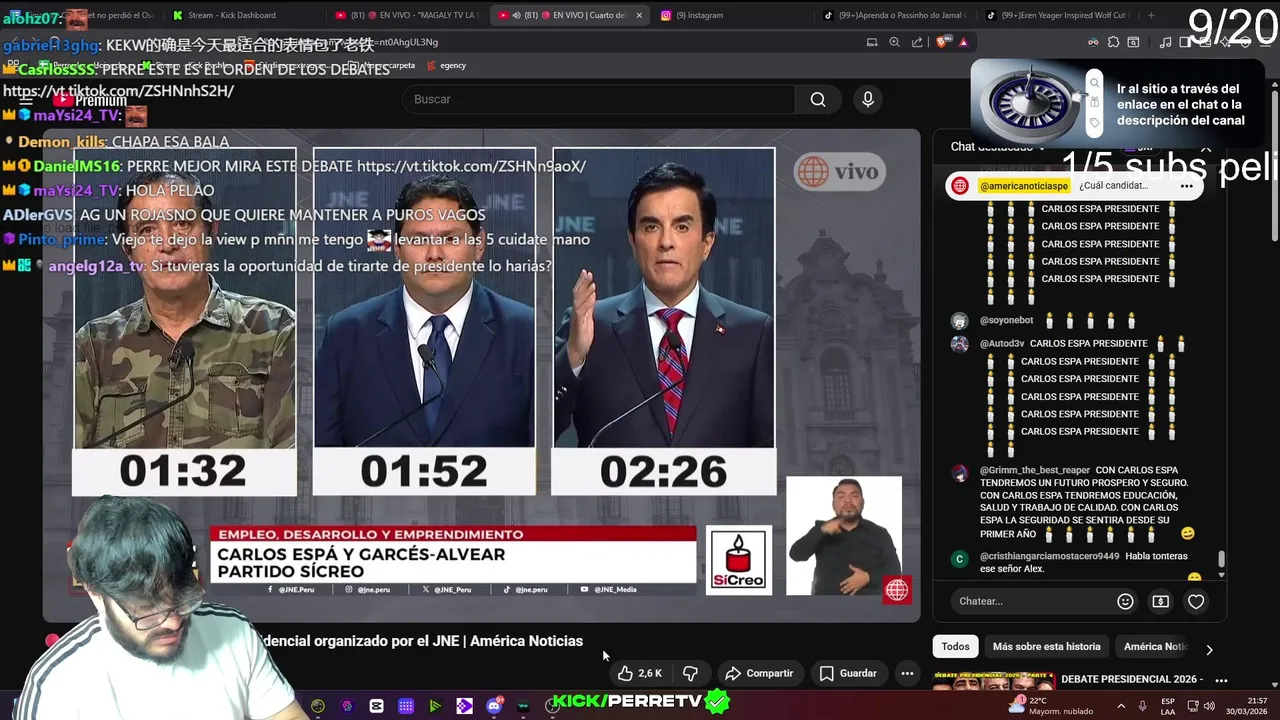Click the zoom magnifier in address bar
Image resolution: width=1280 pixels, height=720 pixels.
895,42
